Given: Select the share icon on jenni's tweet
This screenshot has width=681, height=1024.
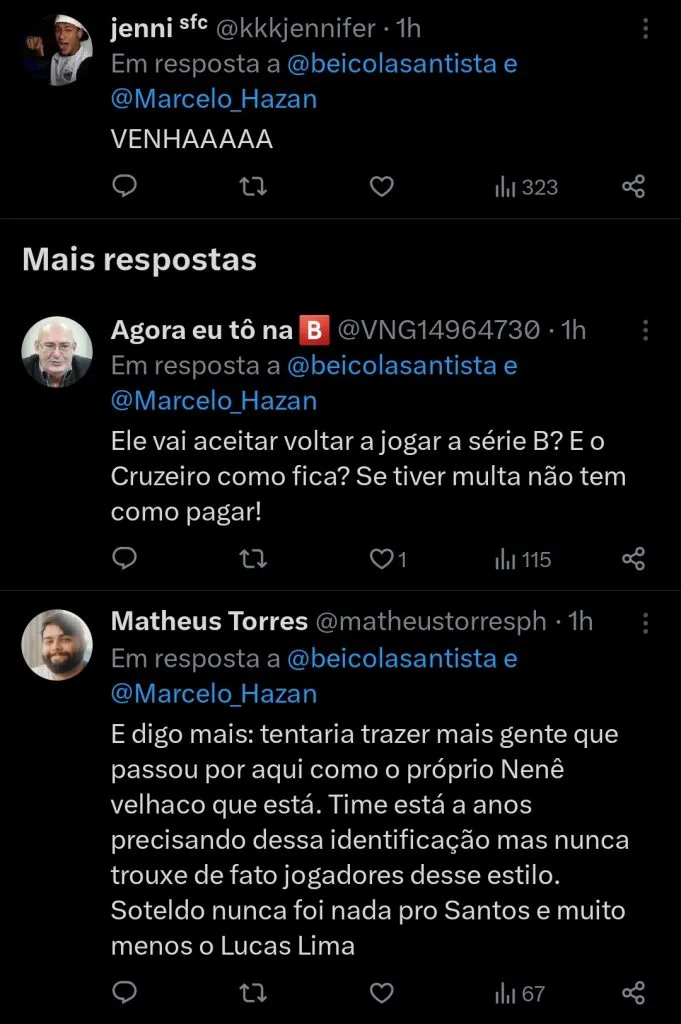Looking at the screenshot, I should click(x=632, y=186).
